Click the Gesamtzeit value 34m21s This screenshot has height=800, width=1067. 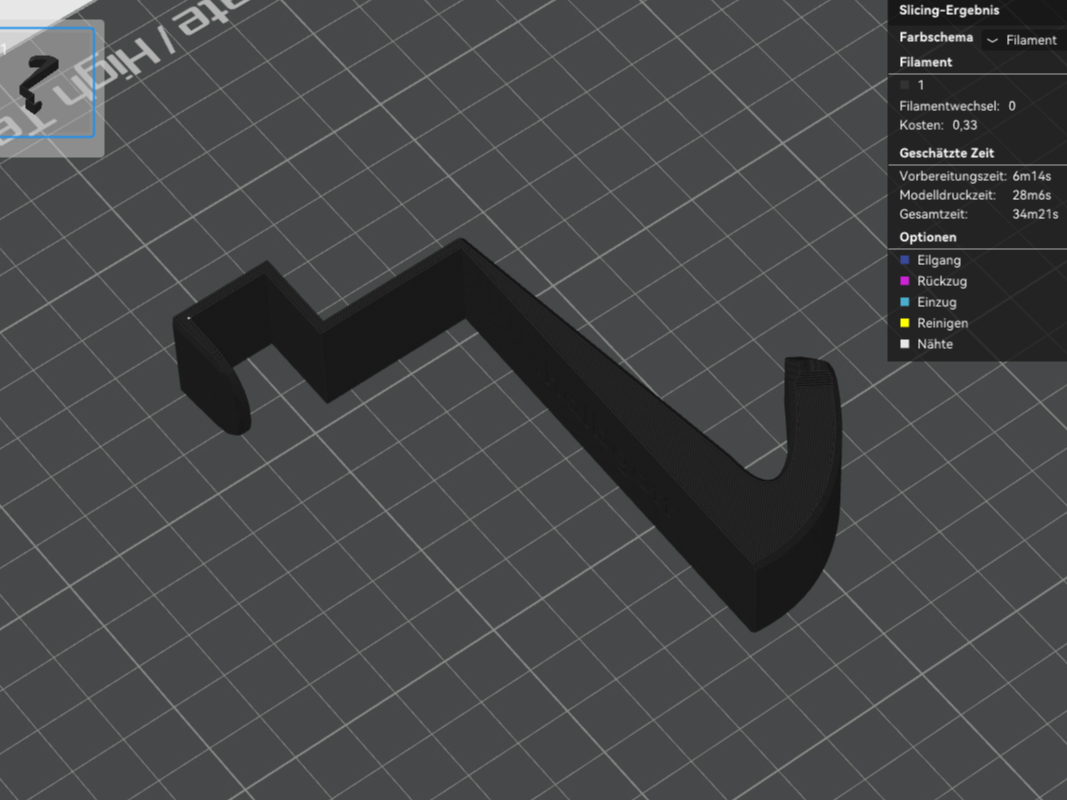point(1035,214)
